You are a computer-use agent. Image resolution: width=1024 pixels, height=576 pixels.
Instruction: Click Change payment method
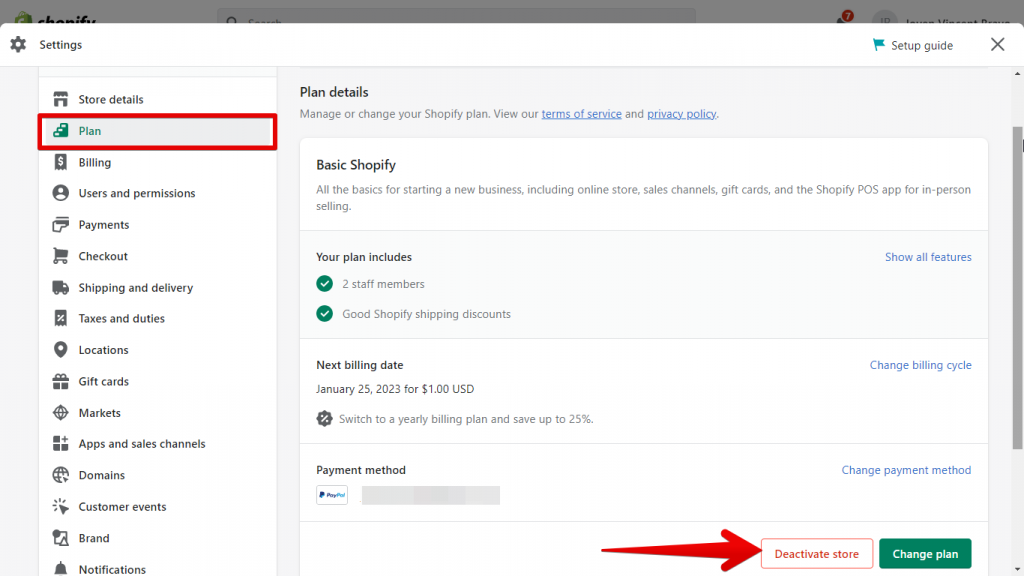(906, 470)
